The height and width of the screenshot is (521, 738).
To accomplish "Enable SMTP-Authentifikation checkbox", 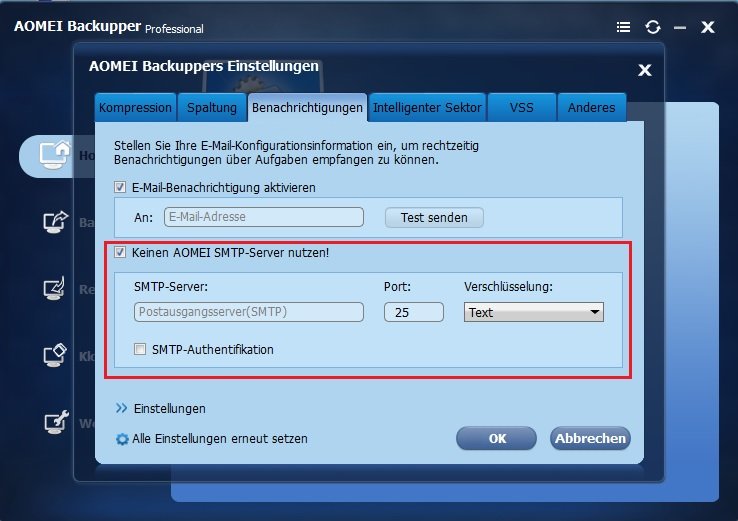I will pos(140,349).
